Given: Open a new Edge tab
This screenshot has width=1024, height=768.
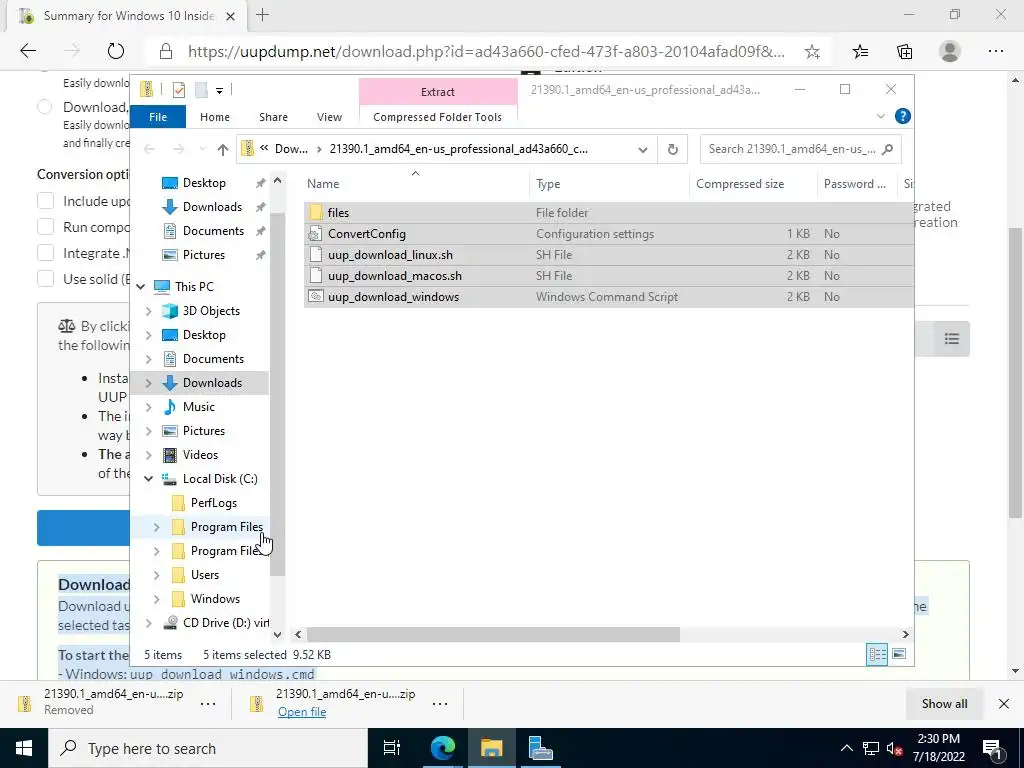Looking at the screenshot, I should tap(263, 15).
